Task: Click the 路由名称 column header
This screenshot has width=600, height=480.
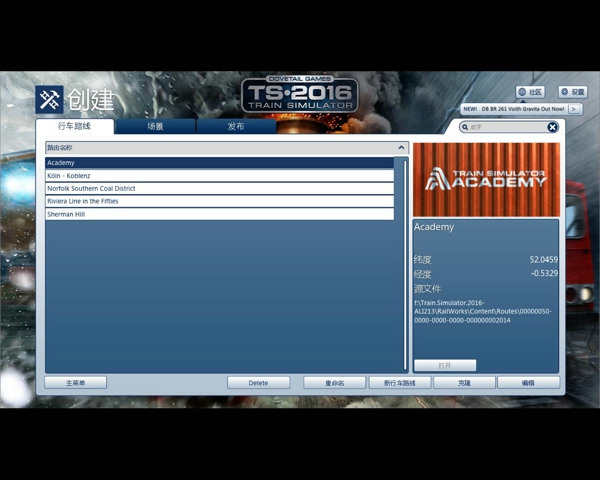Action: (x=227, y=147)
